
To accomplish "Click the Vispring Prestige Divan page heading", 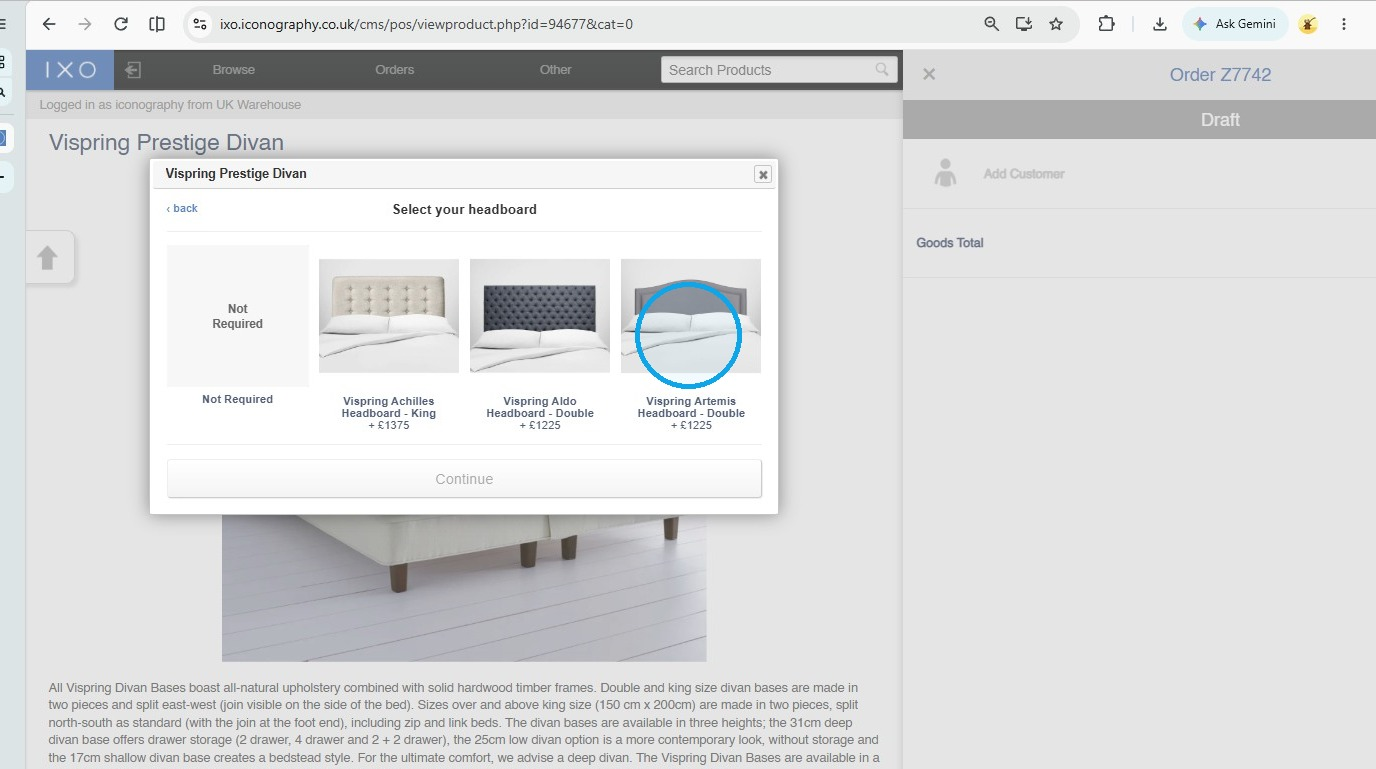I will [x=166, y=142].
